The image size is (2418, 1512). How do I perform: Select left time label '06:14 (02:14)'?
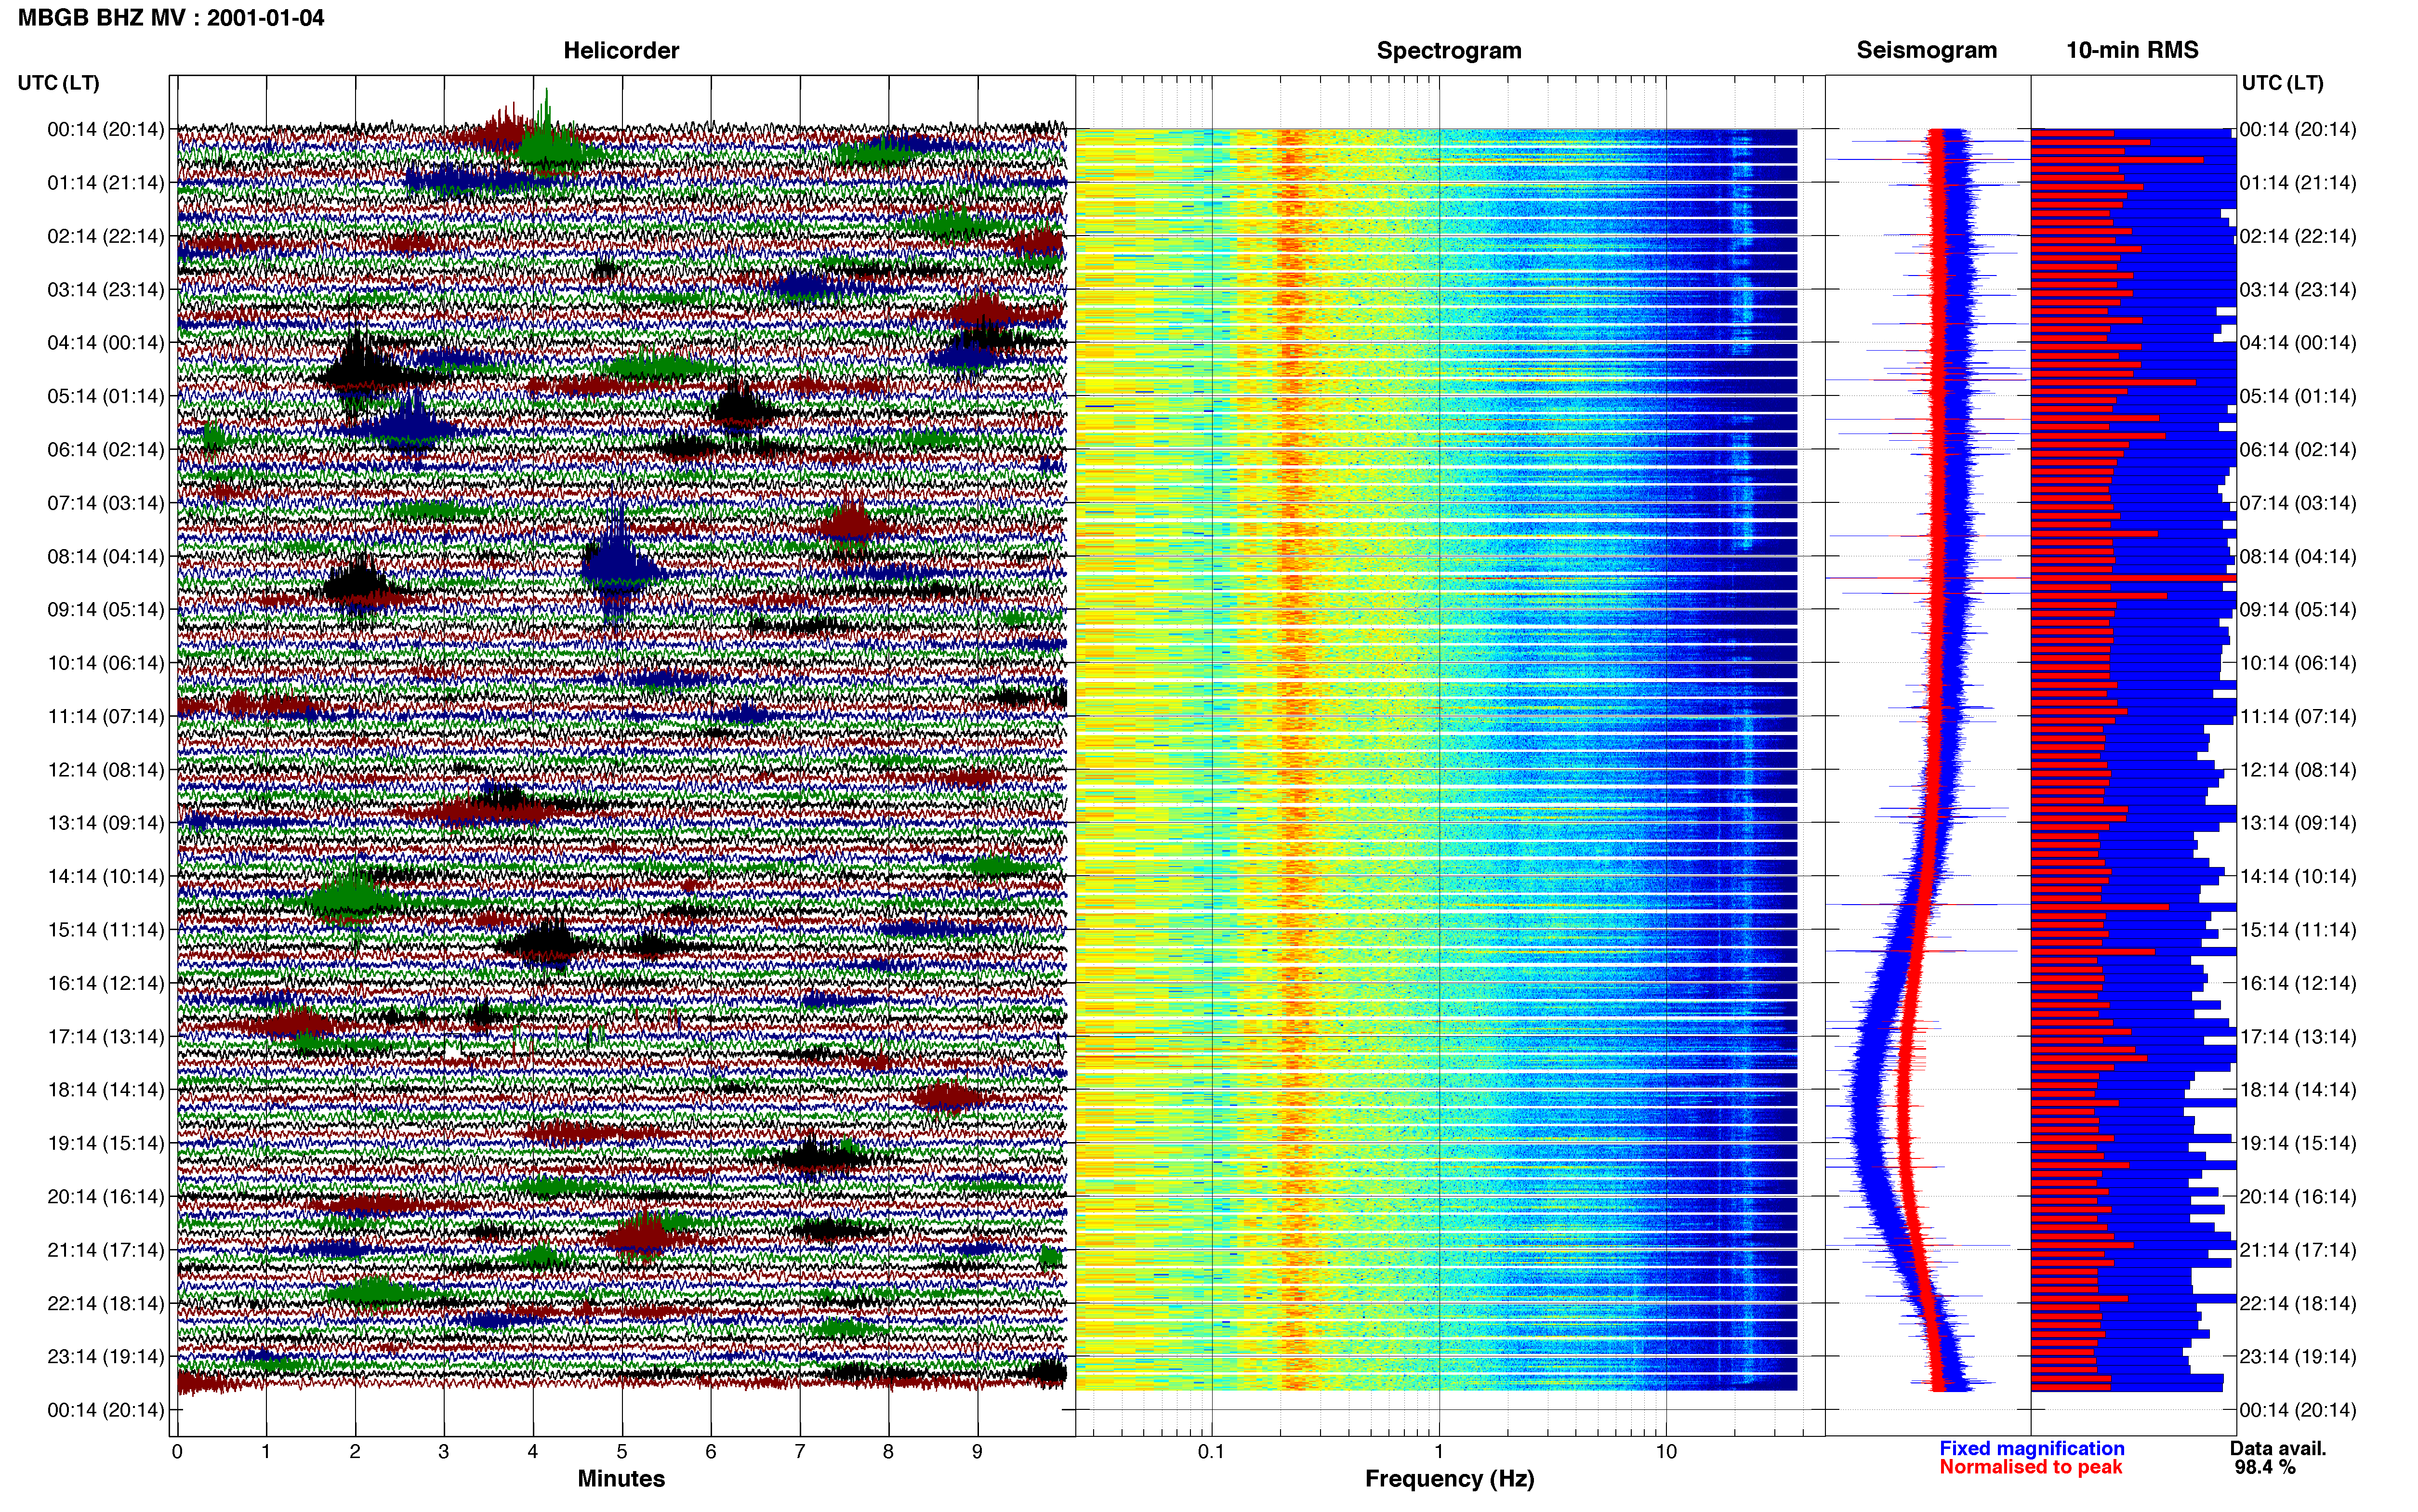106,450
